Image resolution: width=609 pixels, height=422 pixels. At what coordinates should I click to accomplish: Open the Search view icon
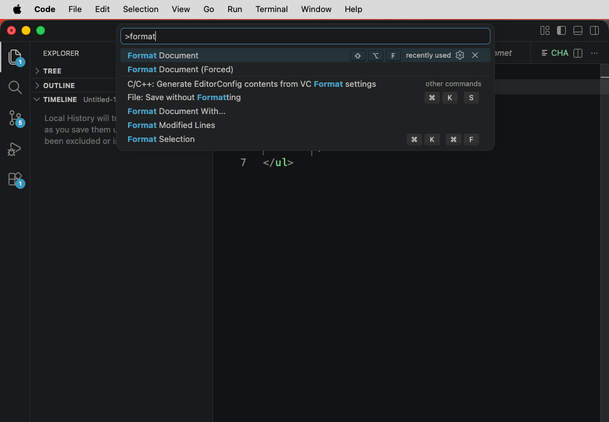(x=15, y=88)
